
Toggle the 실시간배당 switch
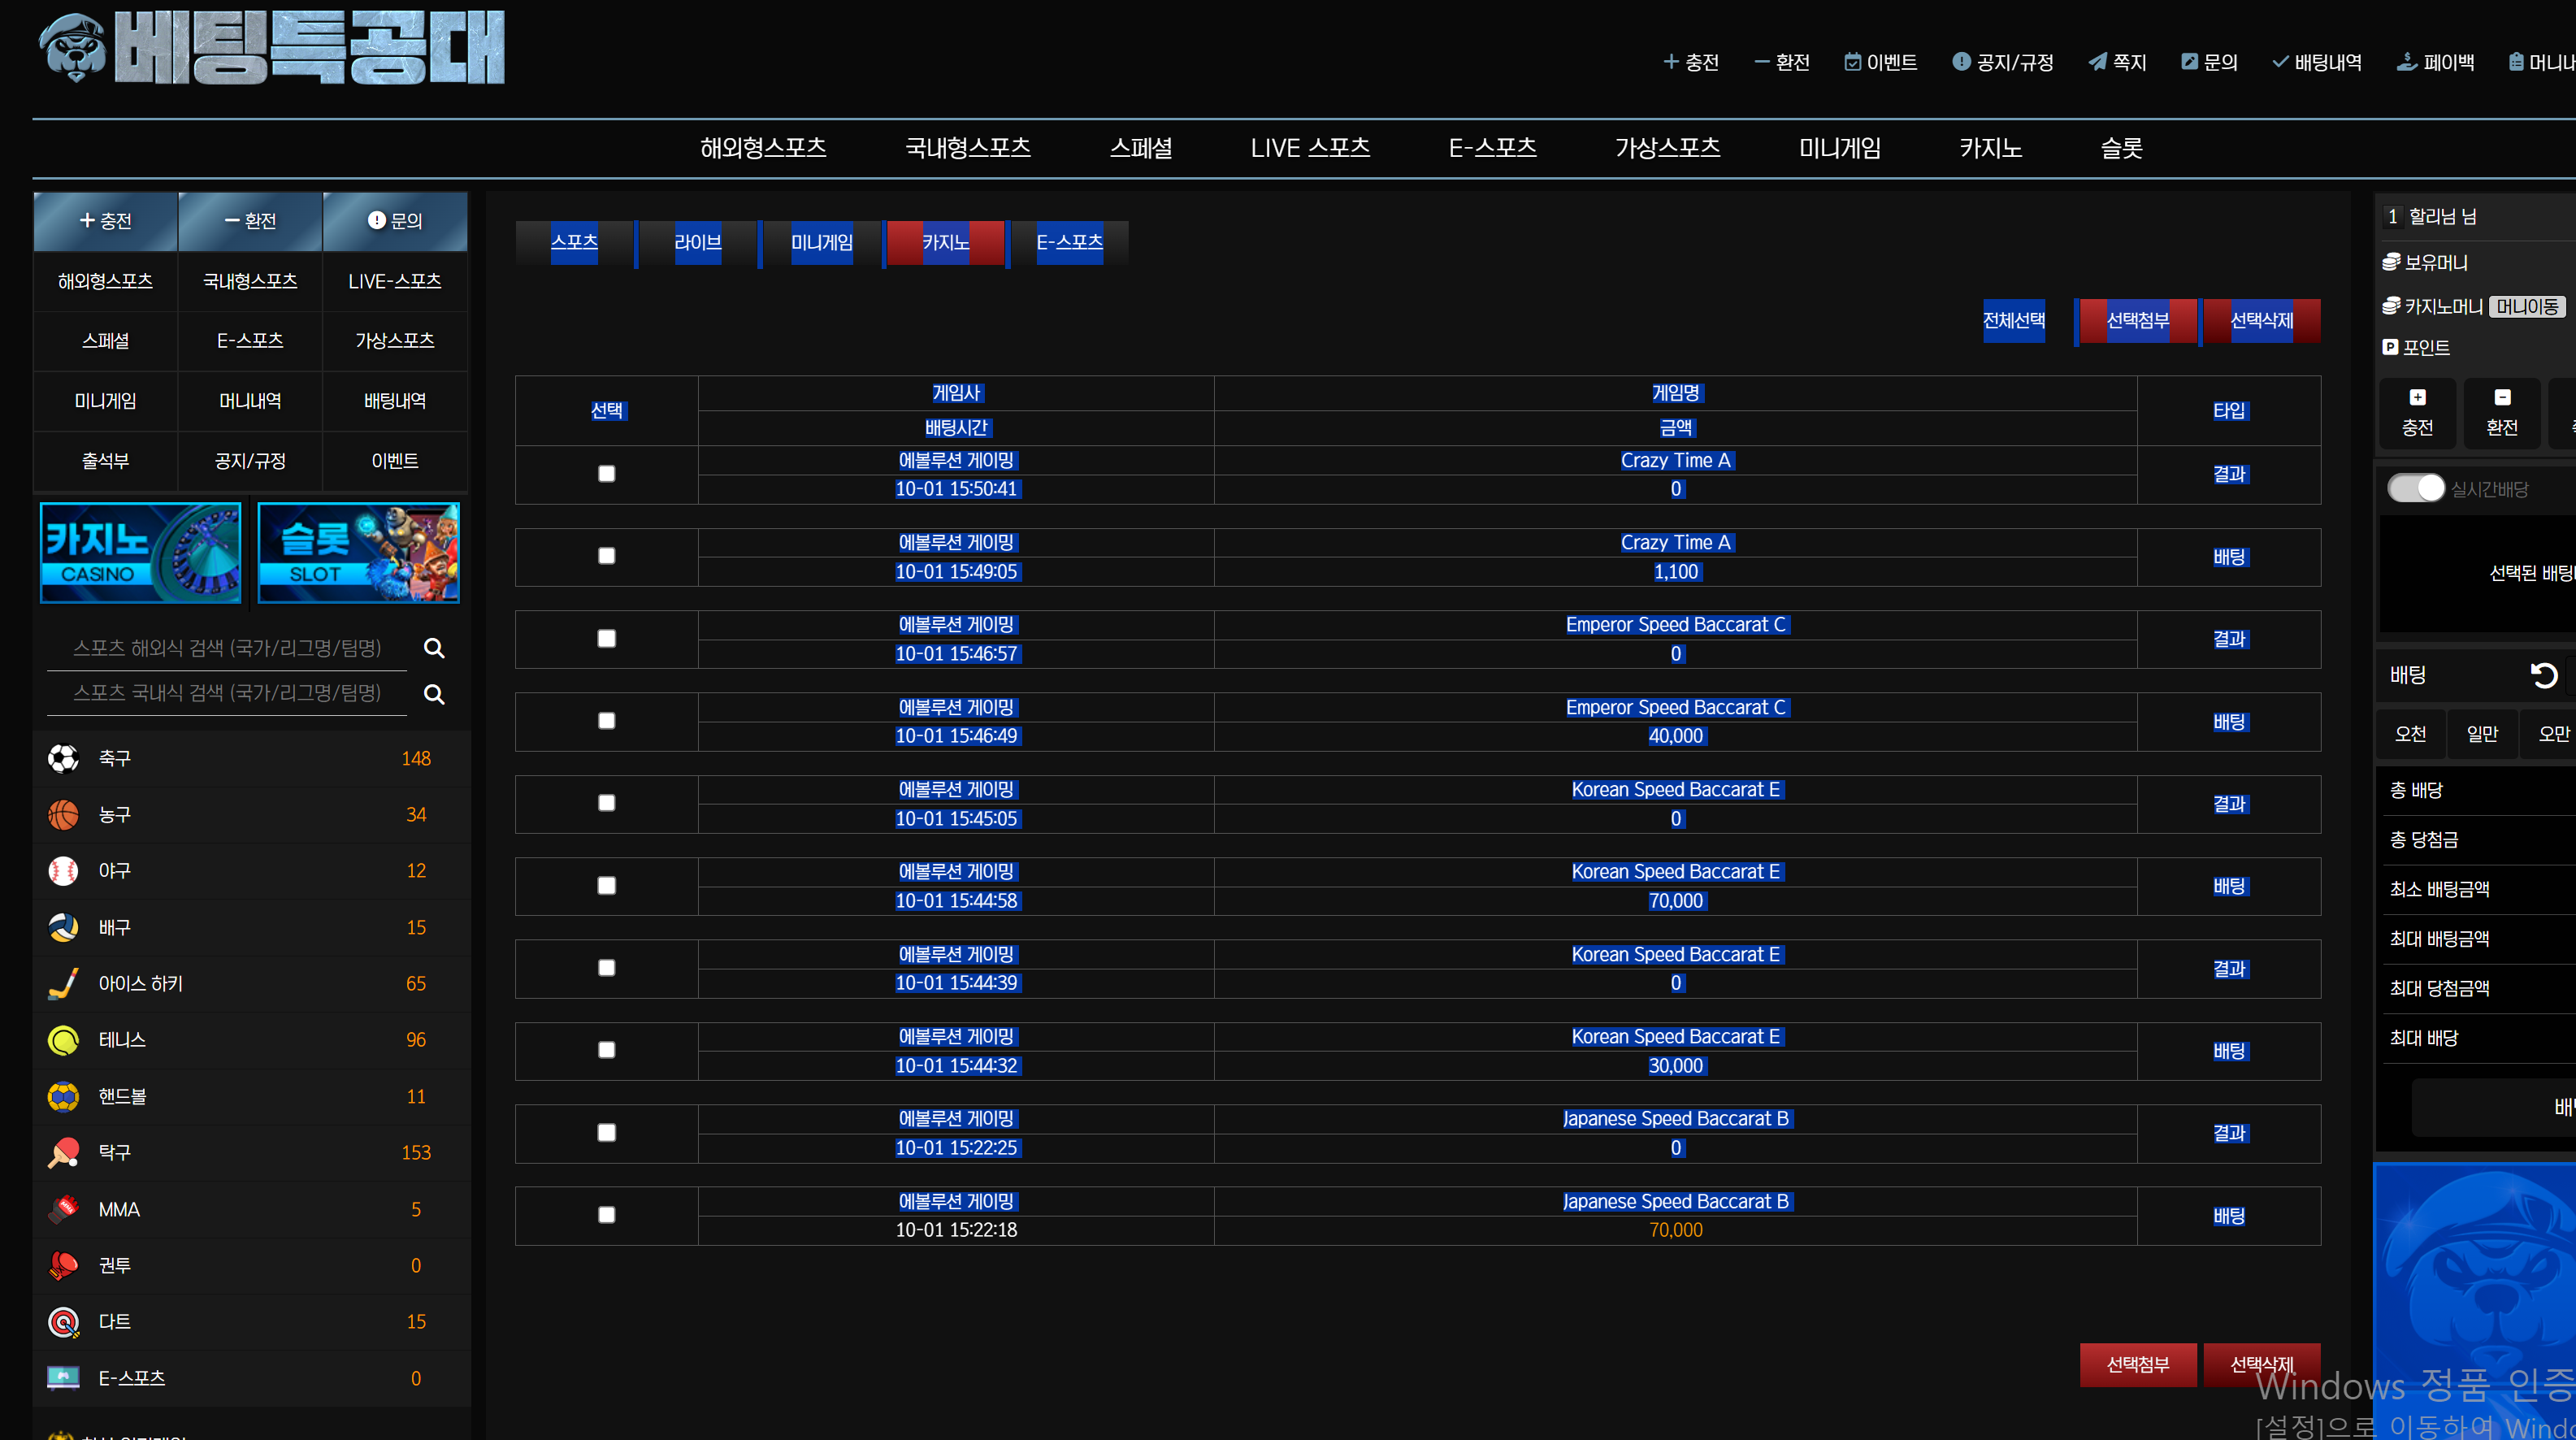tap(2415, 488)
